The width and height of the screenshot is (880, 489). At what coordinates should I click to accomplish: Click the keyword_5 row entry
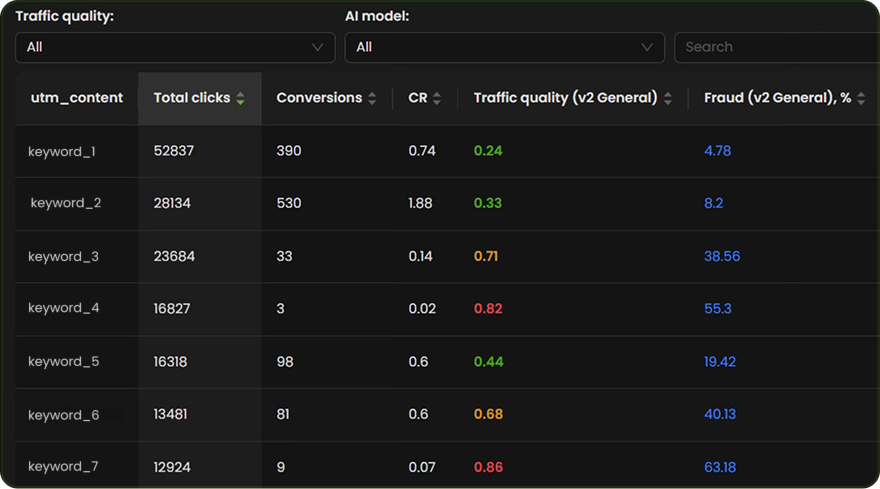[x=63, y=362]
